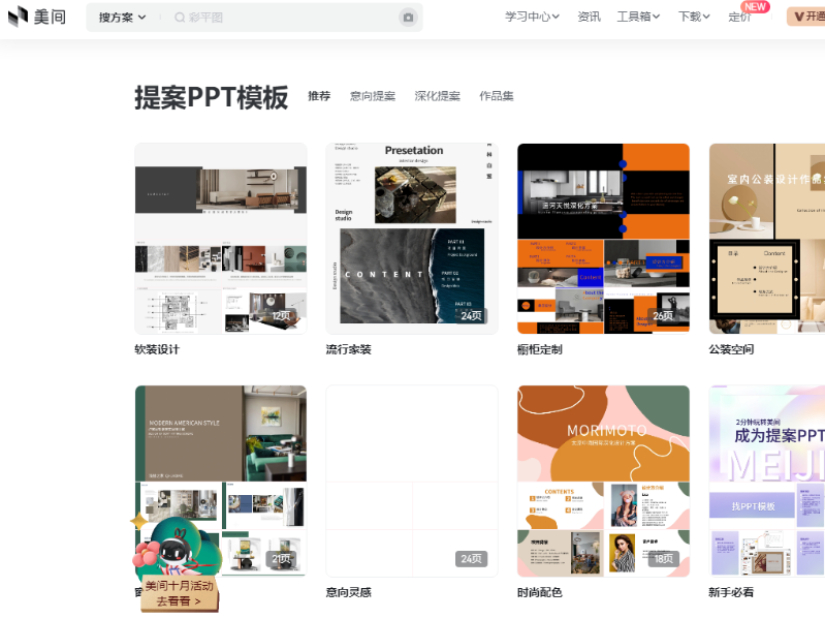The height and width of the screenshot is (619, 825).
Task: Open the 资讯 navigation item
Action: pos(589,17)
